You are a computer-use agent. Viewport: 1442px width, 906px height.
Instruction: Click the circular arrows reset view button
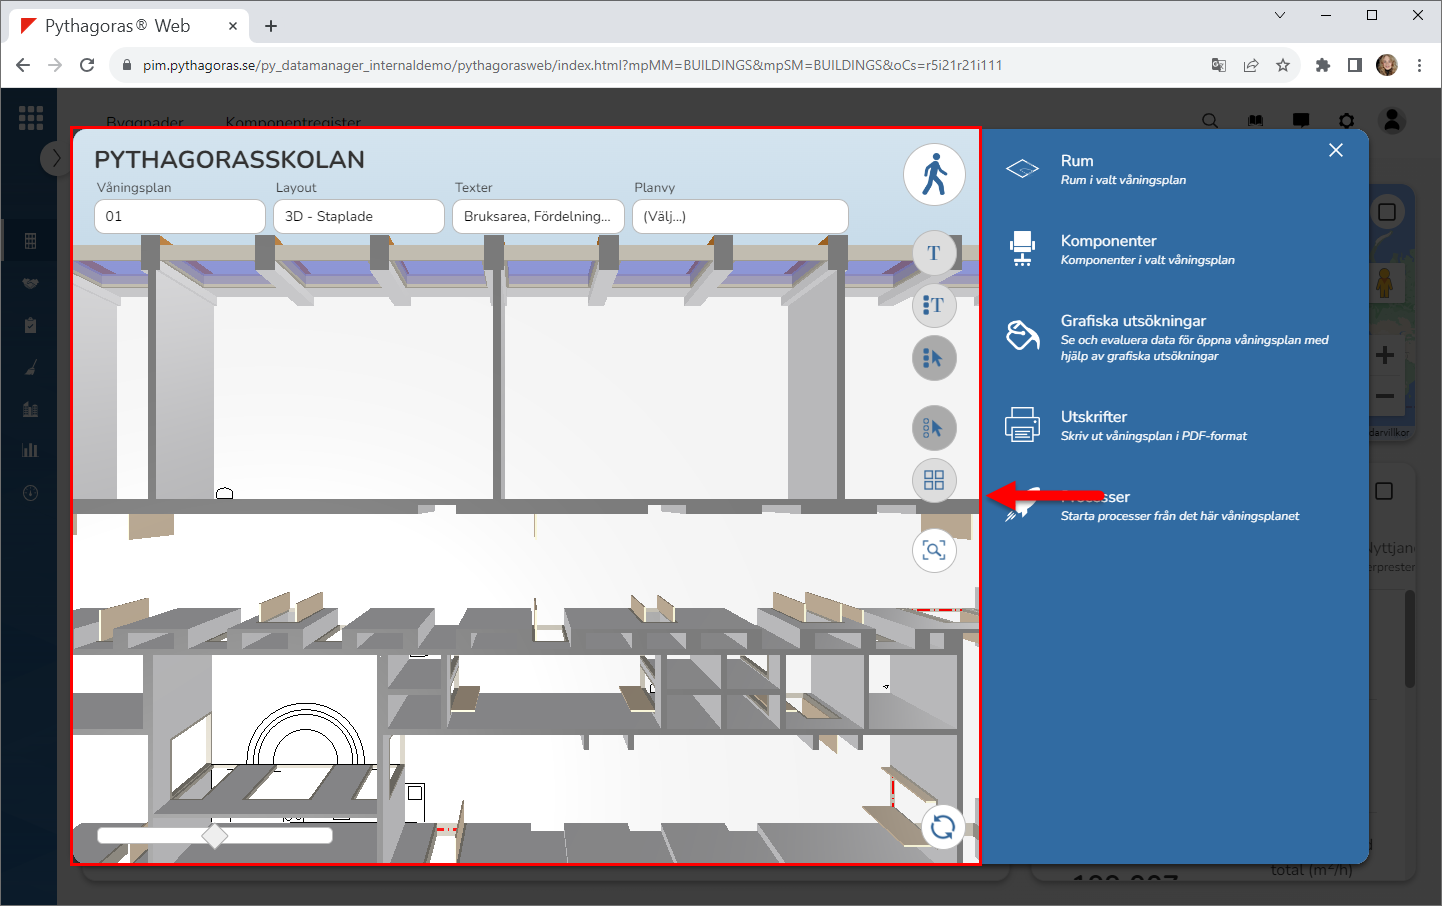pyautogui.click(x=942, y=827)
